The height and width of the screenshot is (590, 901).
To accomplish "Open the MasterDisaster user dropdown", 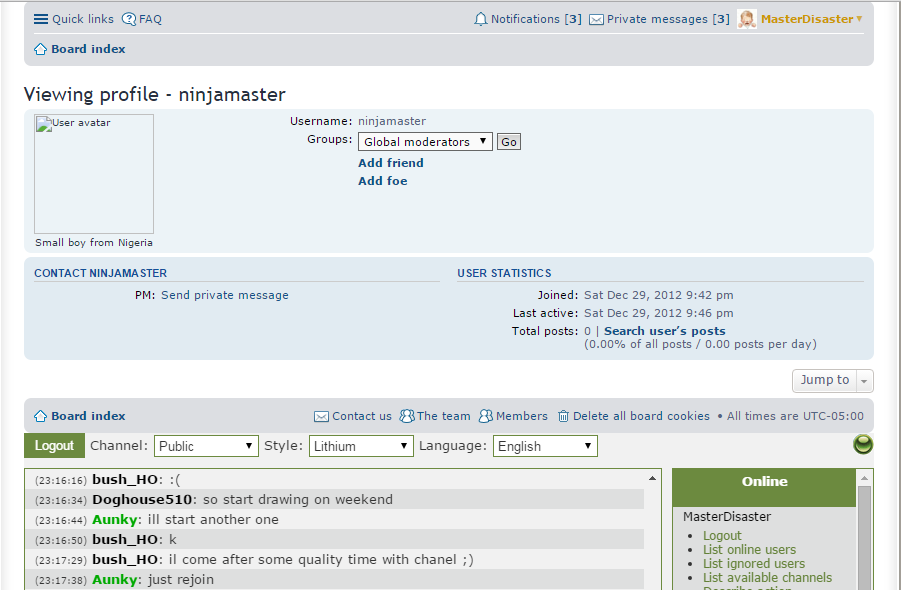I will coord(859,19).
